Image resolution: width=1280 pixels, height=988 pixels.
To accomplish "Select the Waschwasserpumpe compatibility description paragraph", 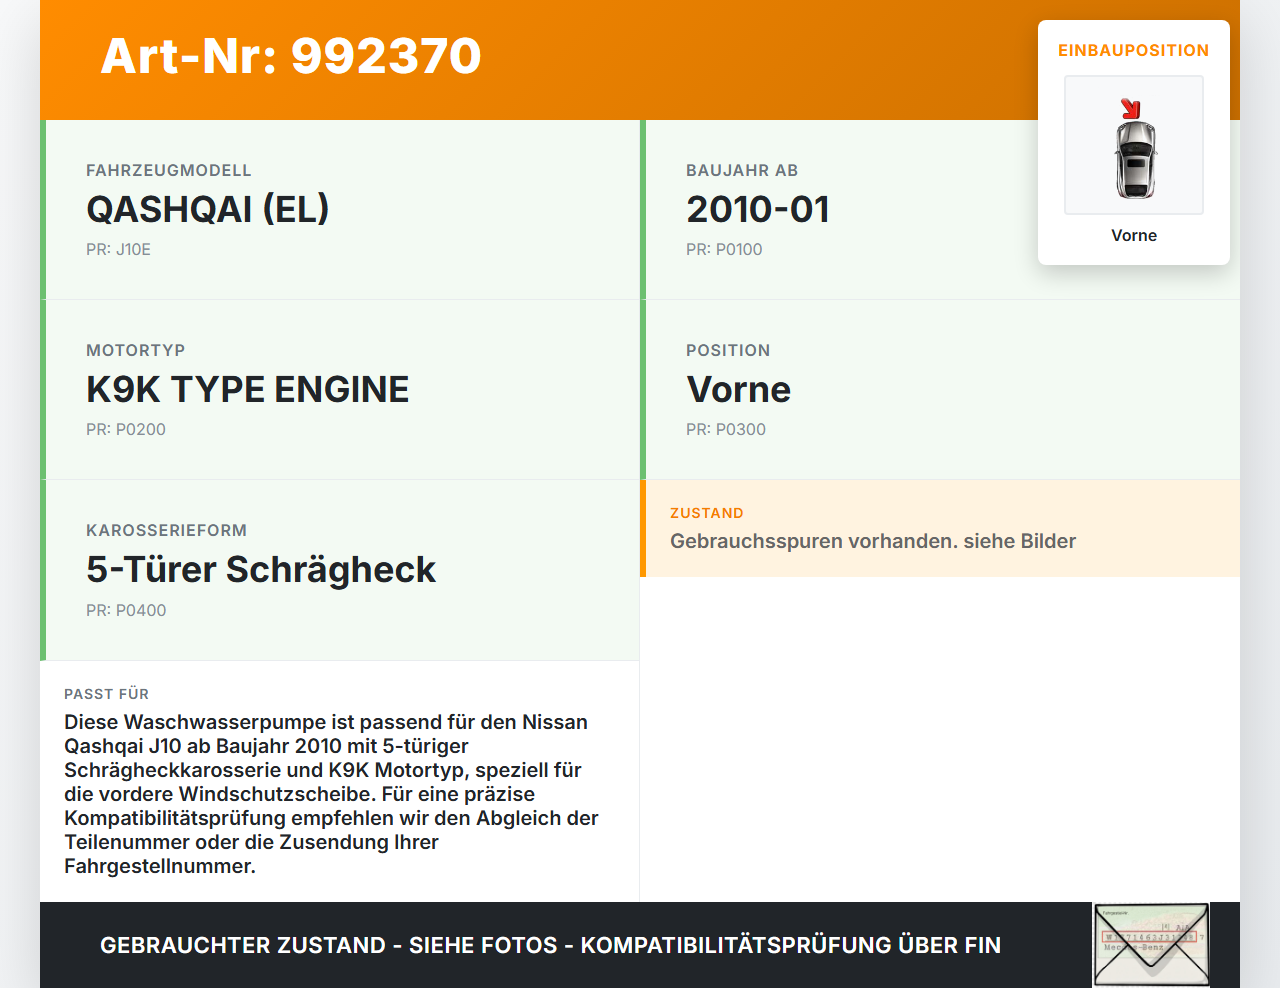I will tap(331, 794).
